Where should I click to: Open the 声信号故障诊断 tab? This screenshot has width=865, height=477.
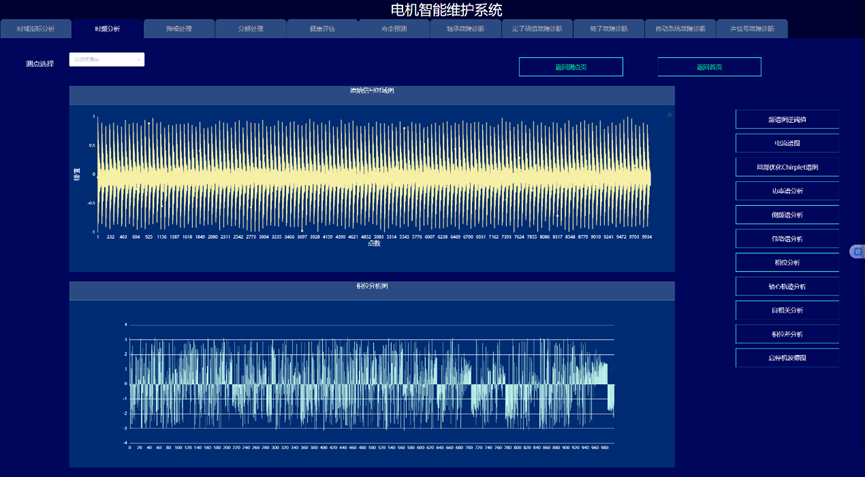tap(752, 29)
